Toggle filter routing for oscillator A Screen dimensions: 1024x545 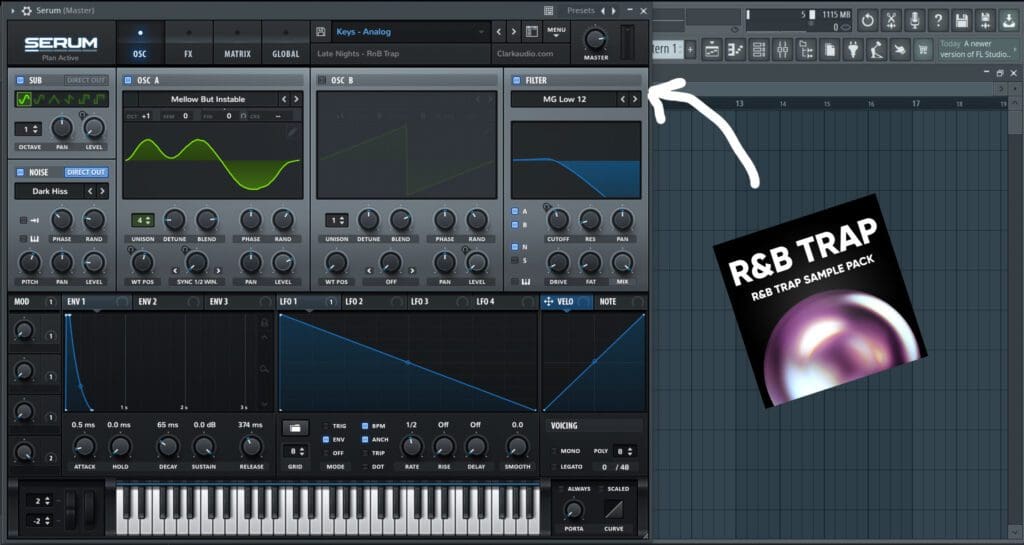515,211
